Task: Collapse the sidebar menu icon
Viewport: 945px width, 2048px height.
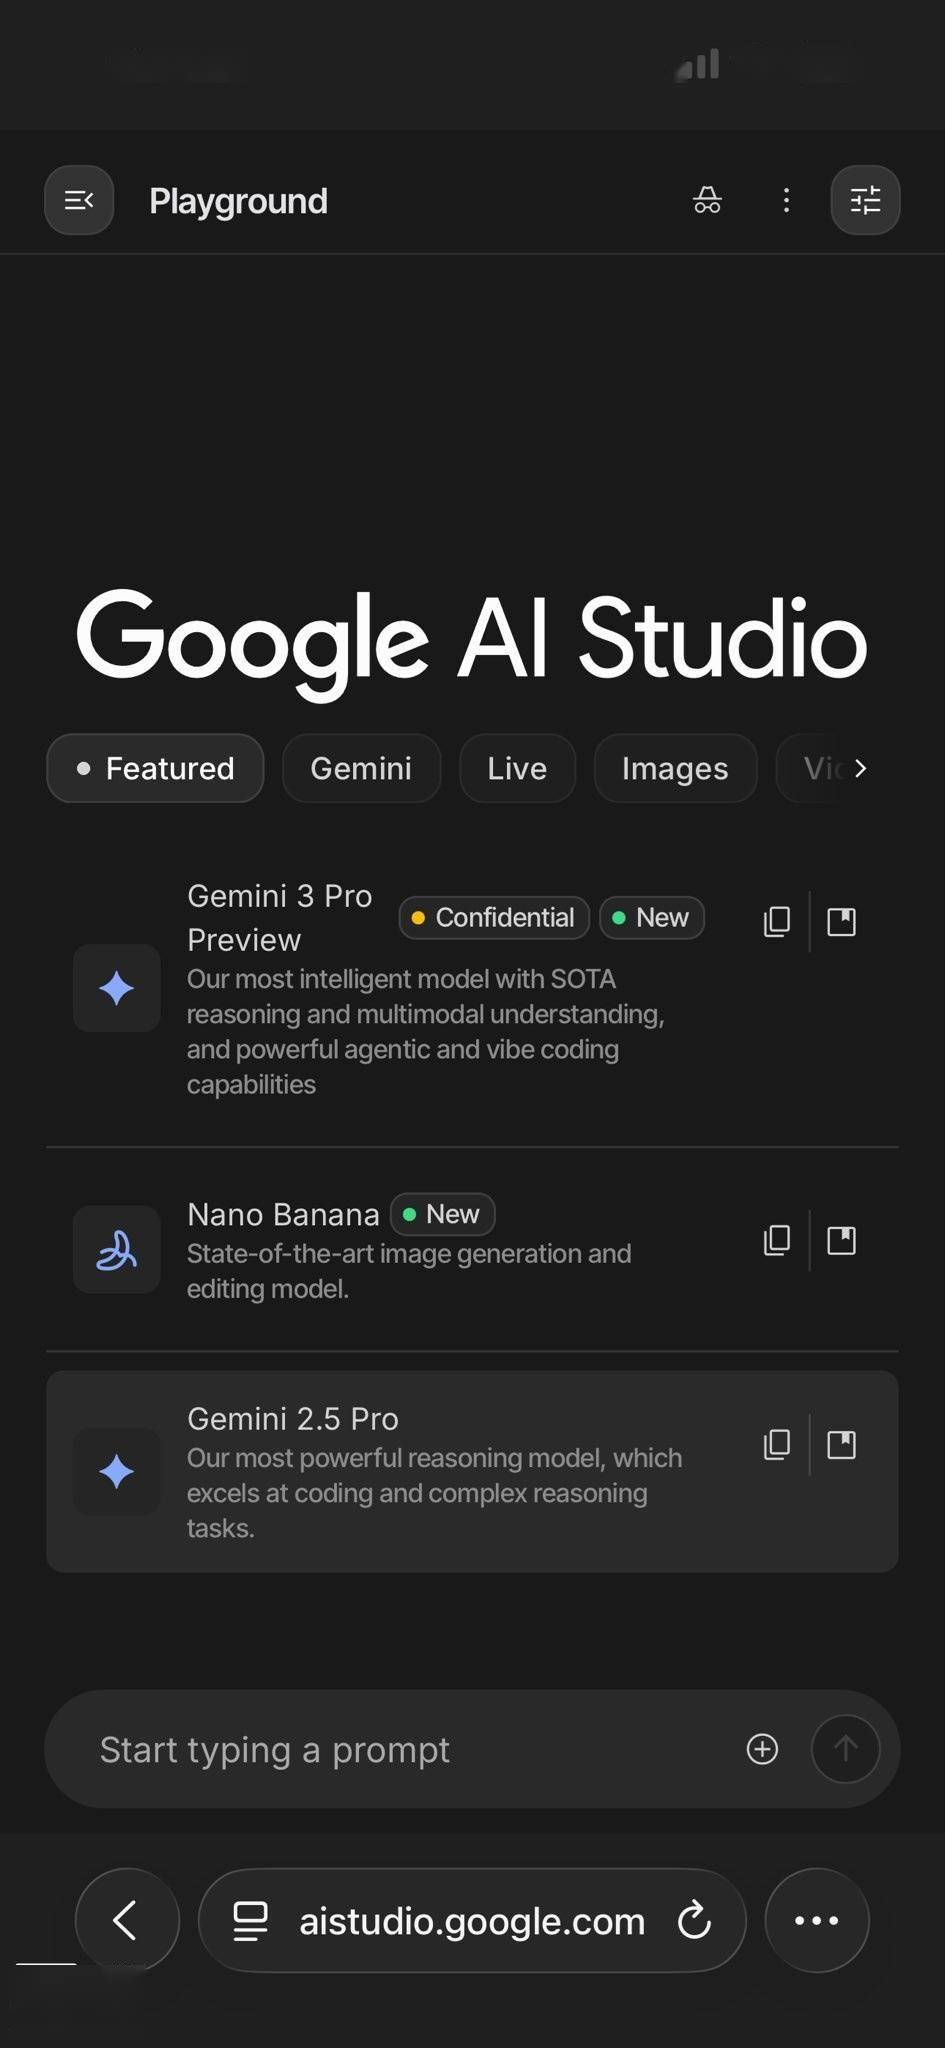Action: point(79,200)
